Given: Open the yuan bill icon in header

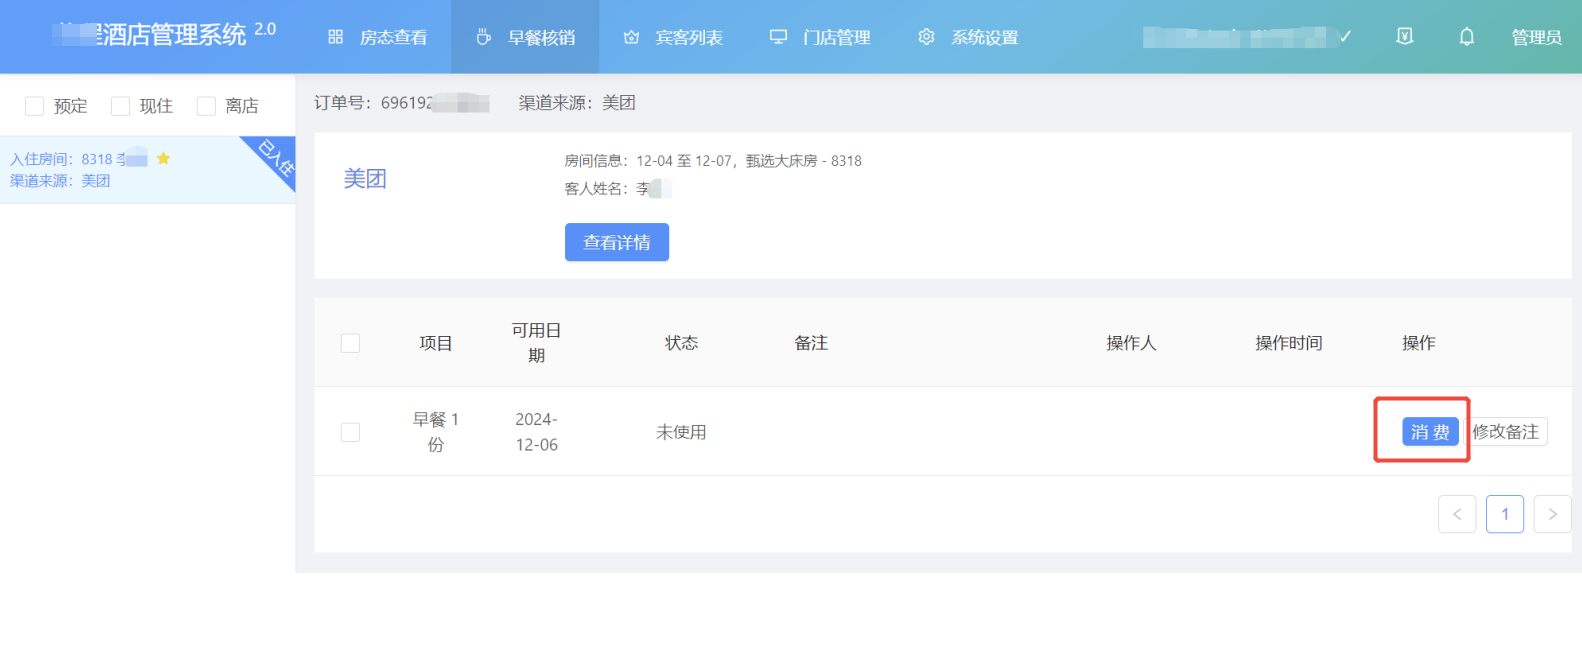Looking at the screenshot, I should [x=1405, y=37].
